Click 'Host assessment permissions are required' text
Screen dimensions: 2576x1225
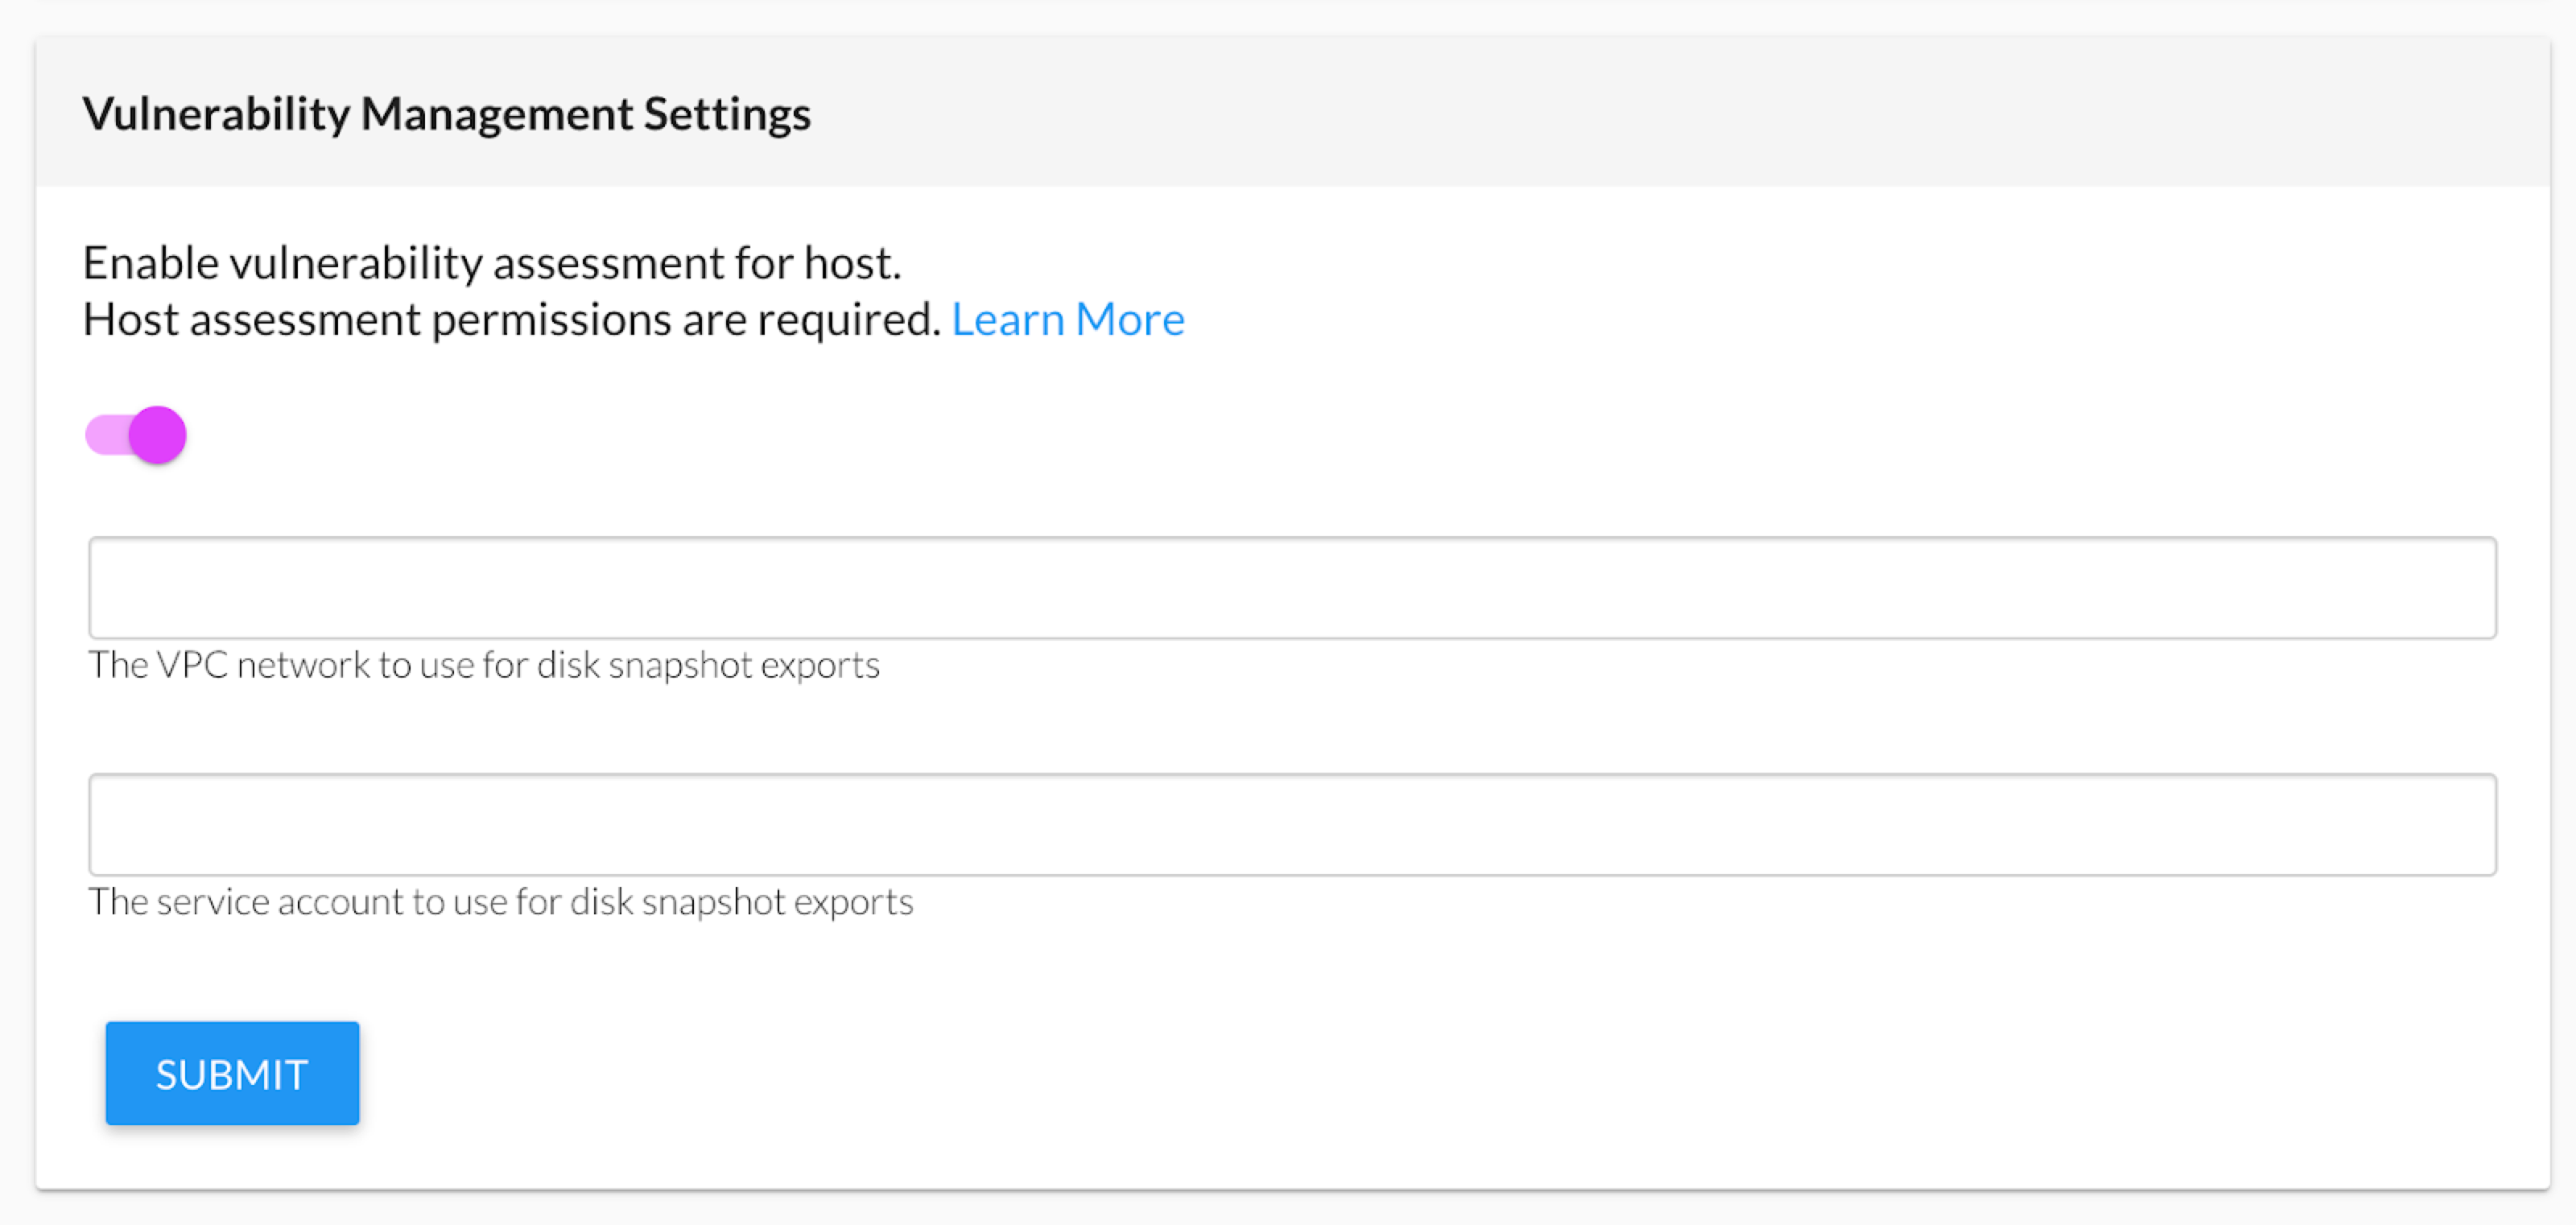(x=511, y=320)
